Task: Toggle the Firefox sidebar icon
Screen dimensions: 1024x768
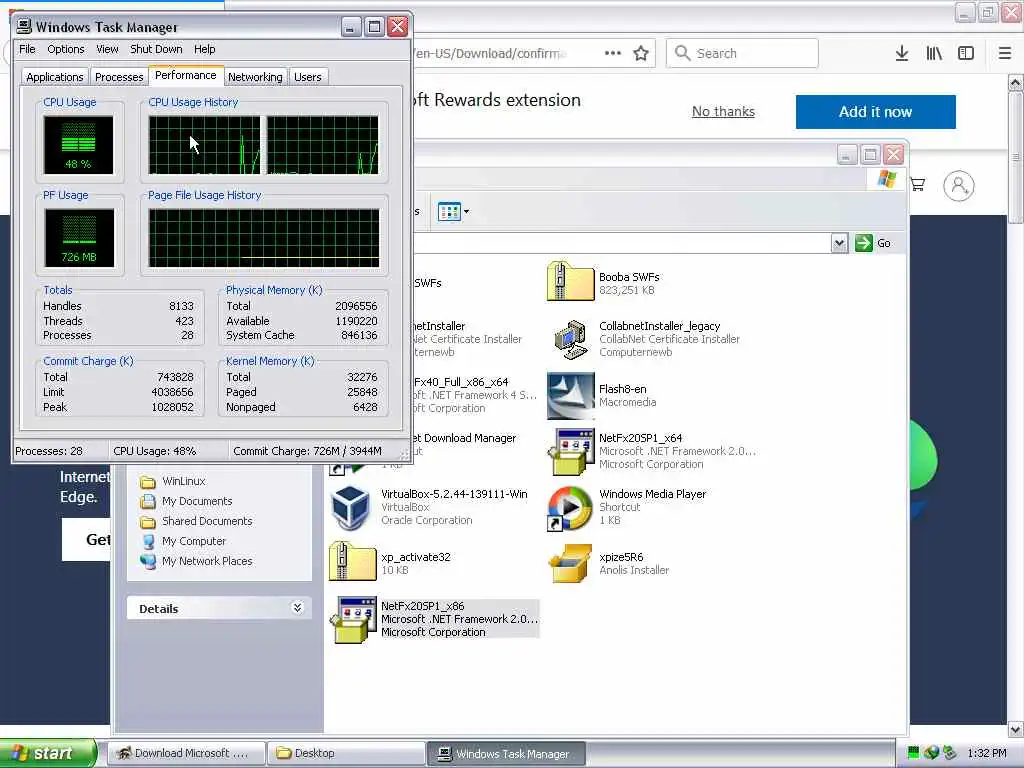Action: pyautogui.click(x=966, y=54)
